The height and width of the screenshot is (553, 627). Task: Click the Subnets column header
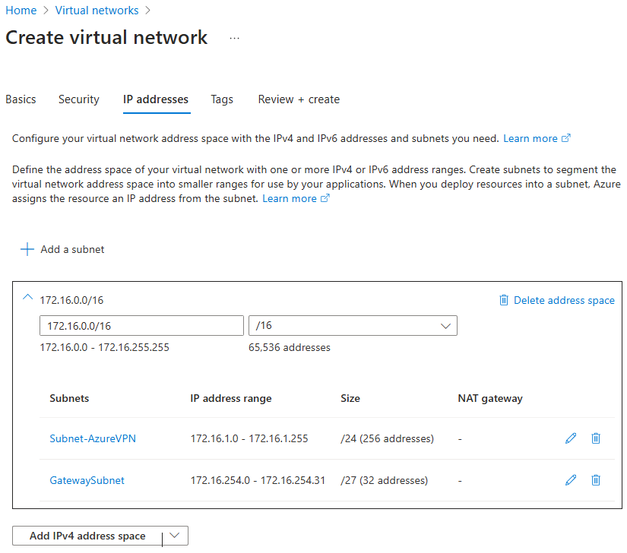point(69,398)
